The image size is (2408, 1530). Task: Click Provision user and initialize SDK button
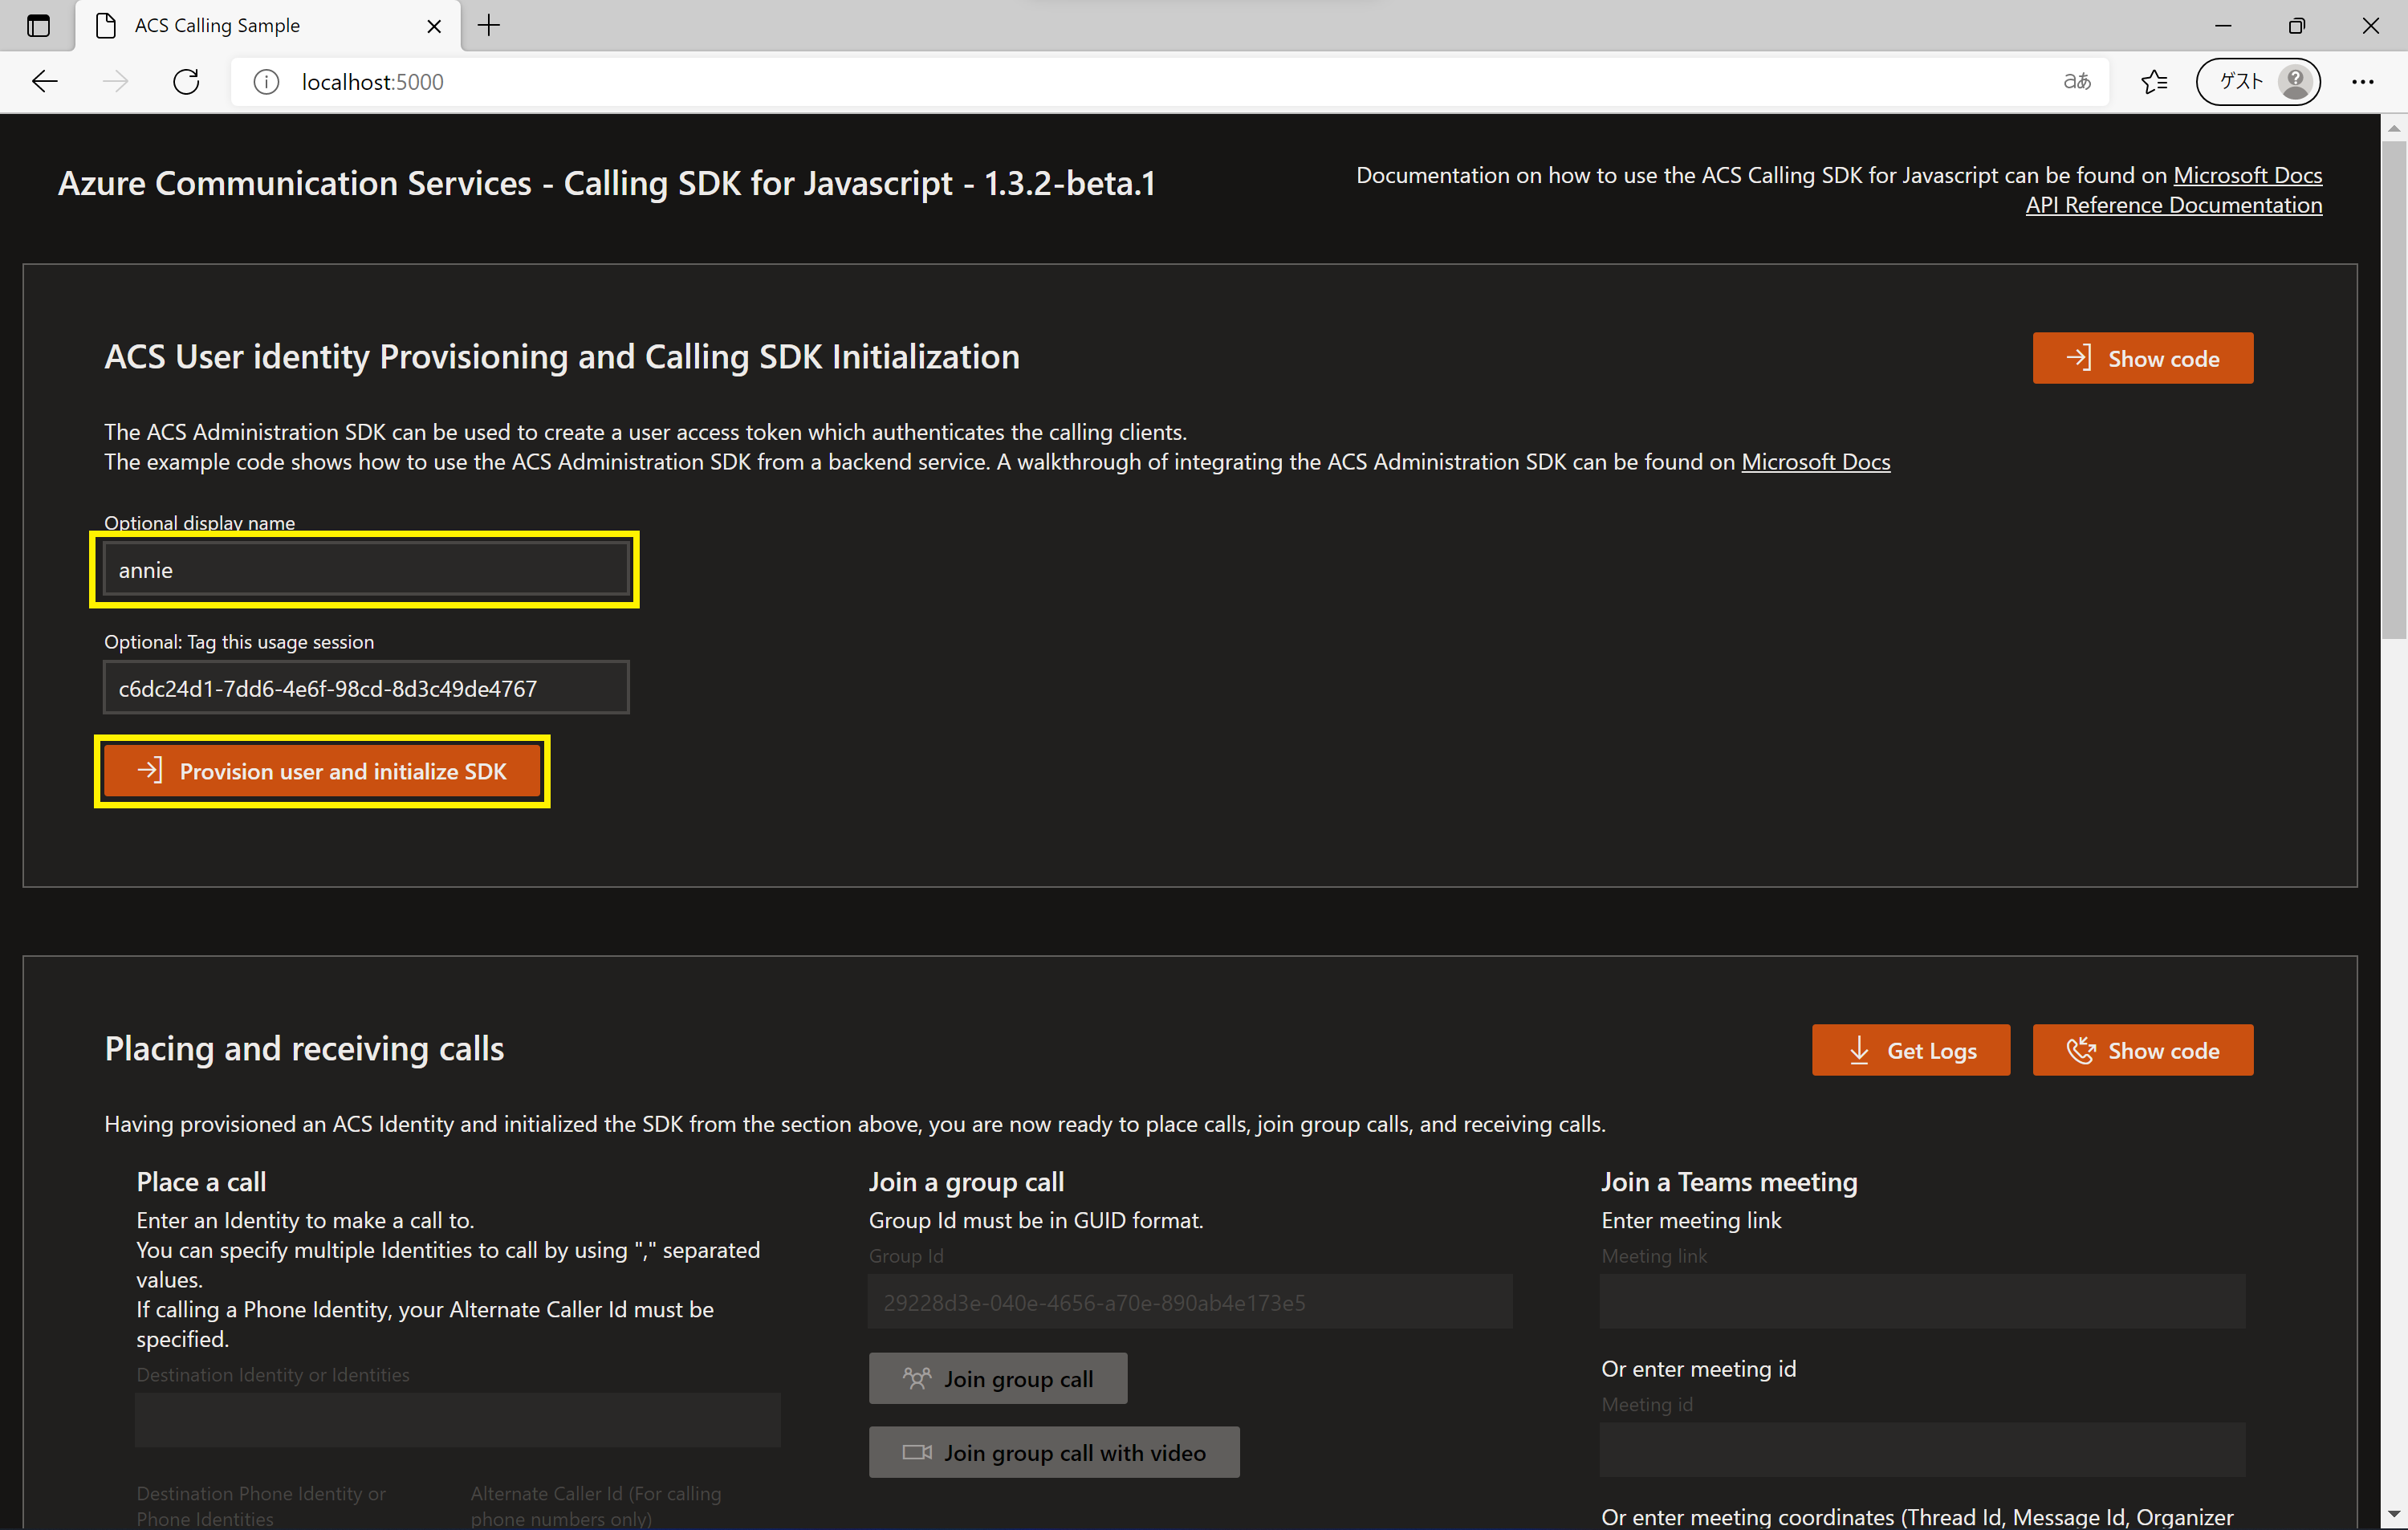point(322,771)
